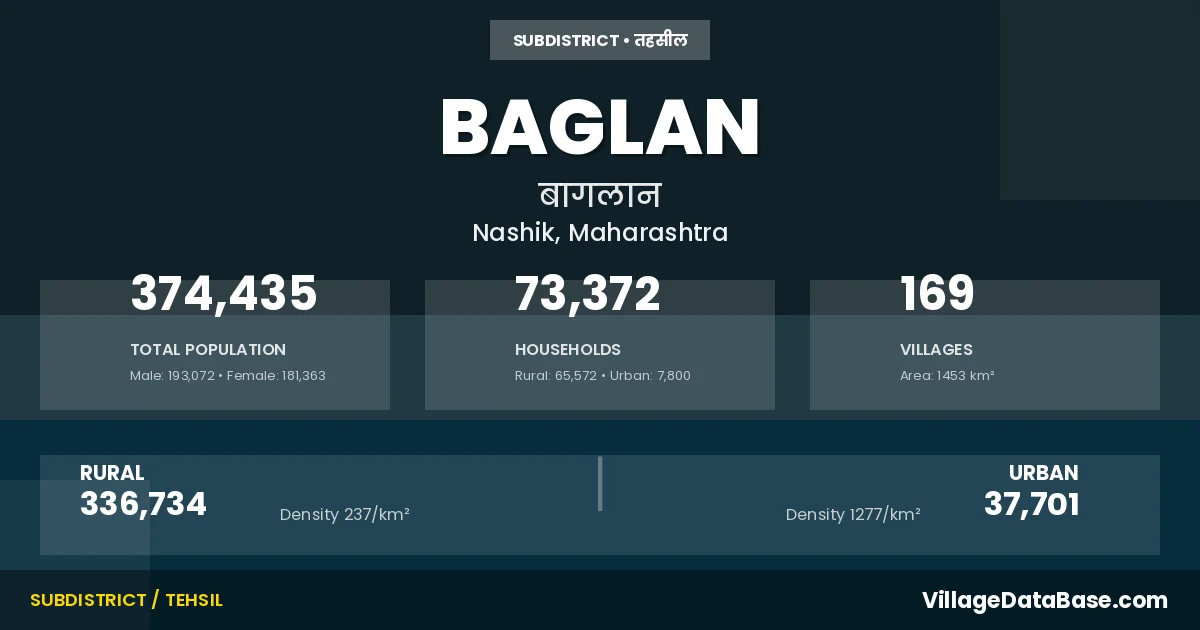Click the urban Density 1277/km² text
The width and height of the screenshot is (1200, 630).
tap(853, 515)
